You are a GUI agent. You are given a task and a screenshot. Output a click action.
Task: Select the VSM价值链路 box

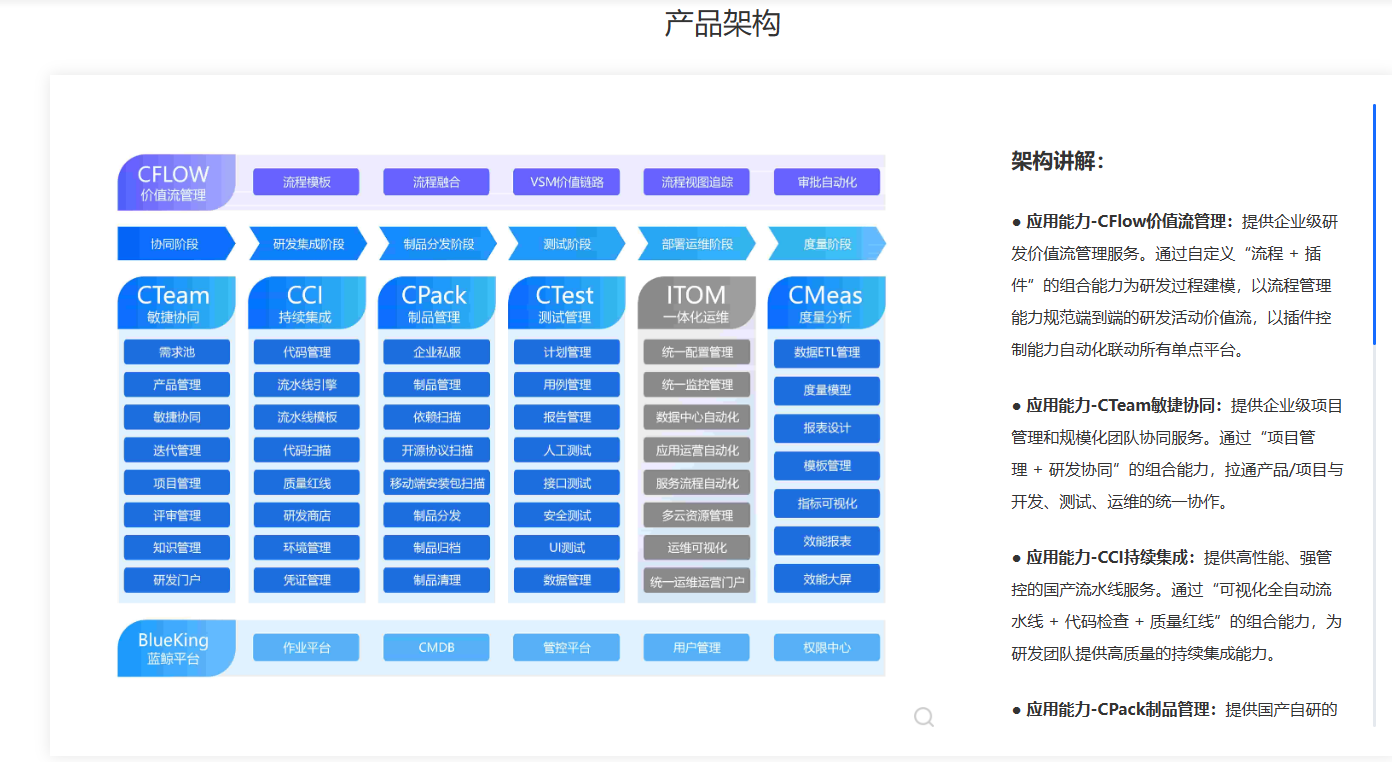pyautogui.click(x=567, y=182)
